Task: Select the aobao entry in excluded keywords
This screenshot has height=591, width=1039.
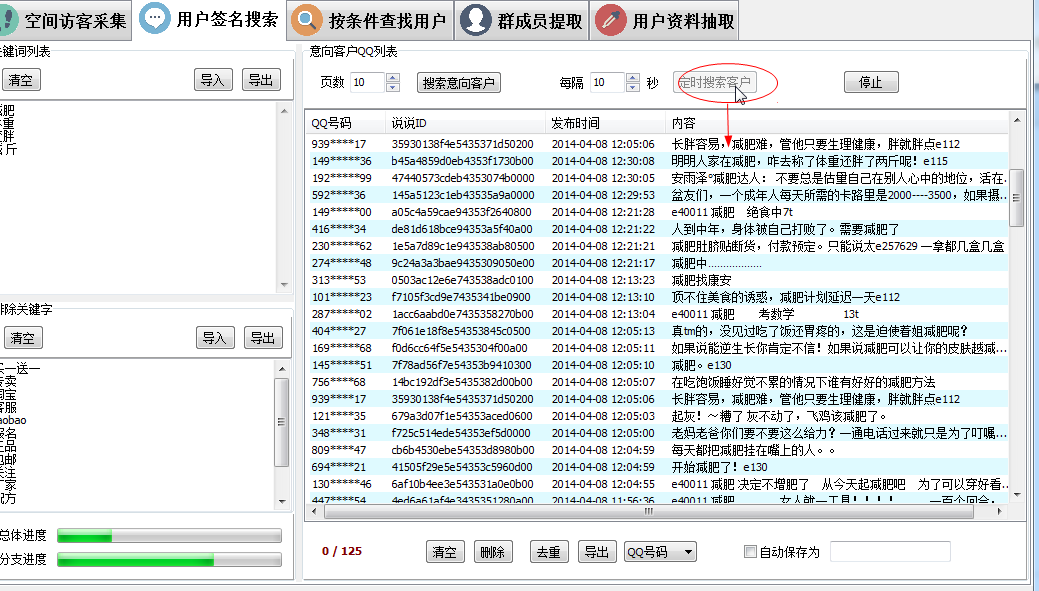Action: tap(13, 420)
